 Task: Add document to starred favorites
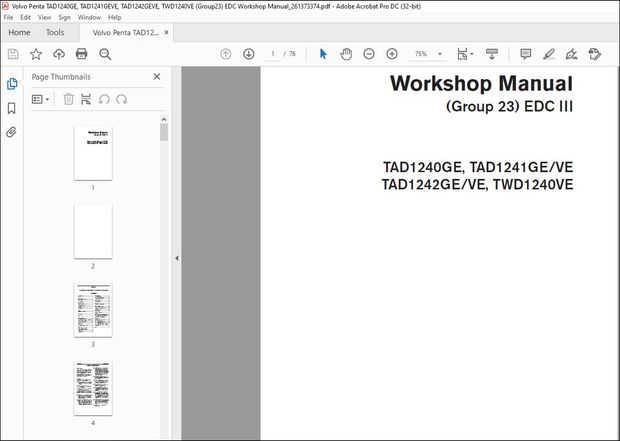pos(36,54)
